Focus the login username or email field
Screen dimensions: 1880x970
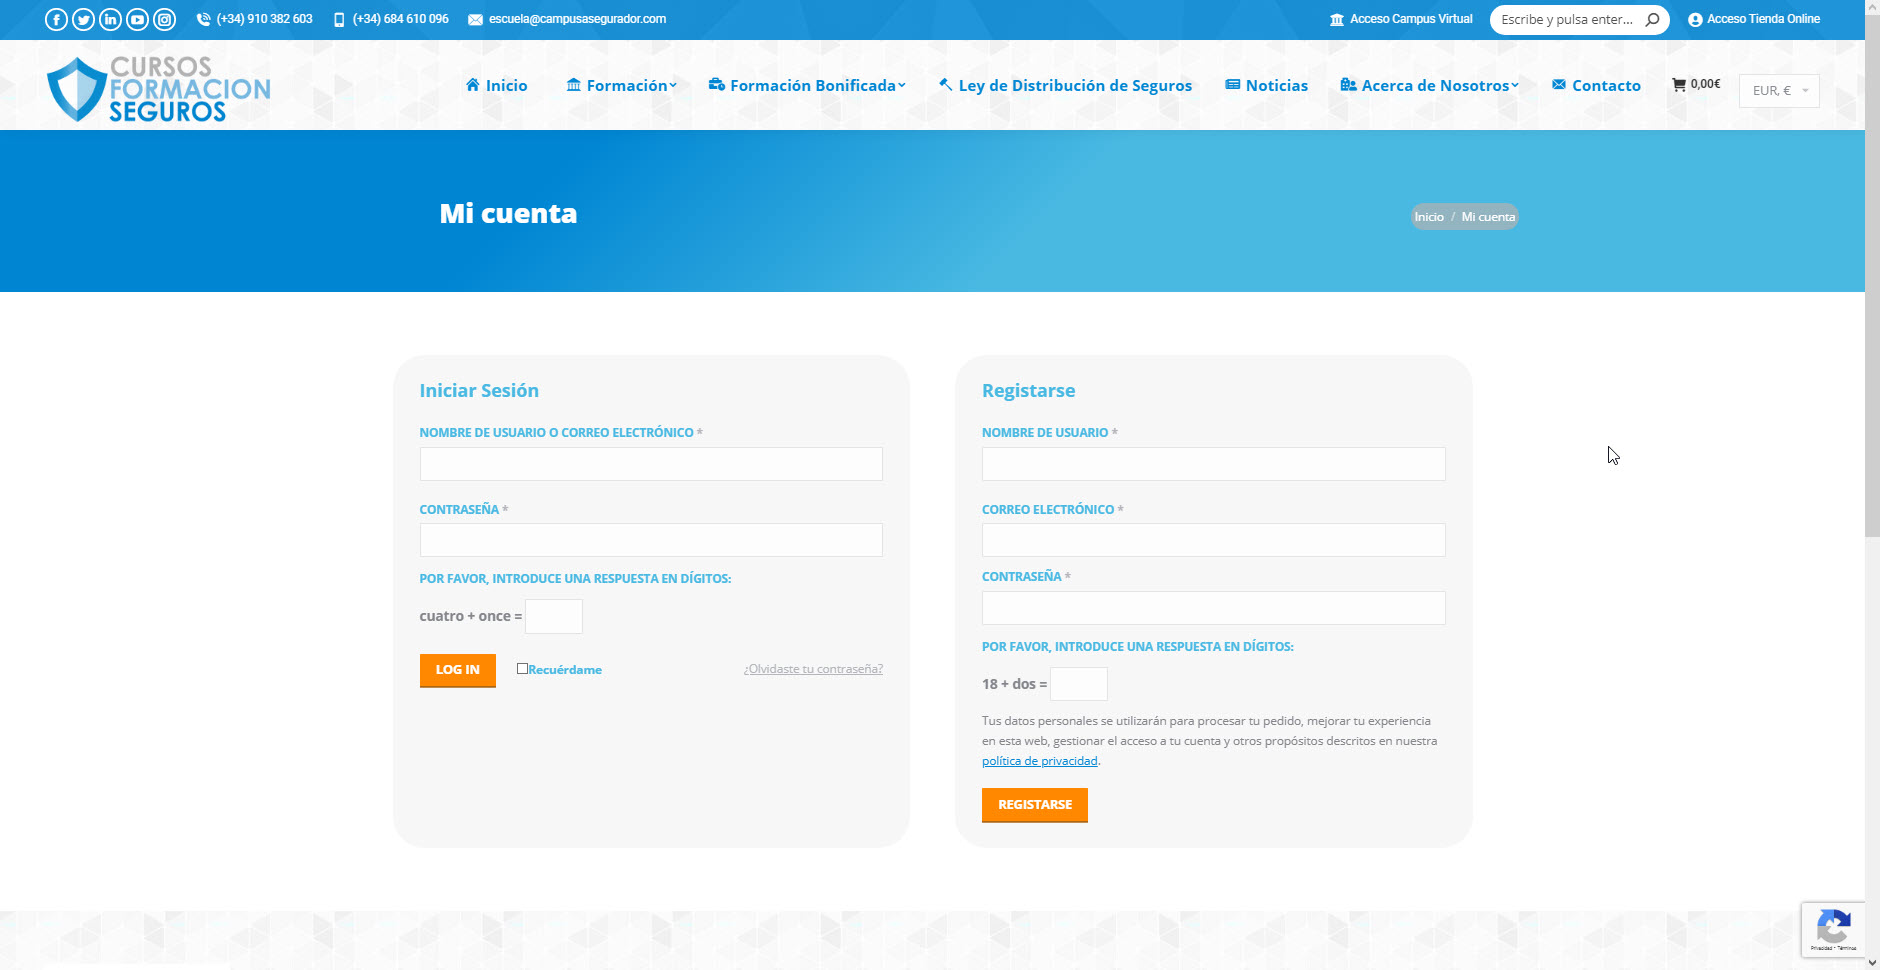coord(651,464)
